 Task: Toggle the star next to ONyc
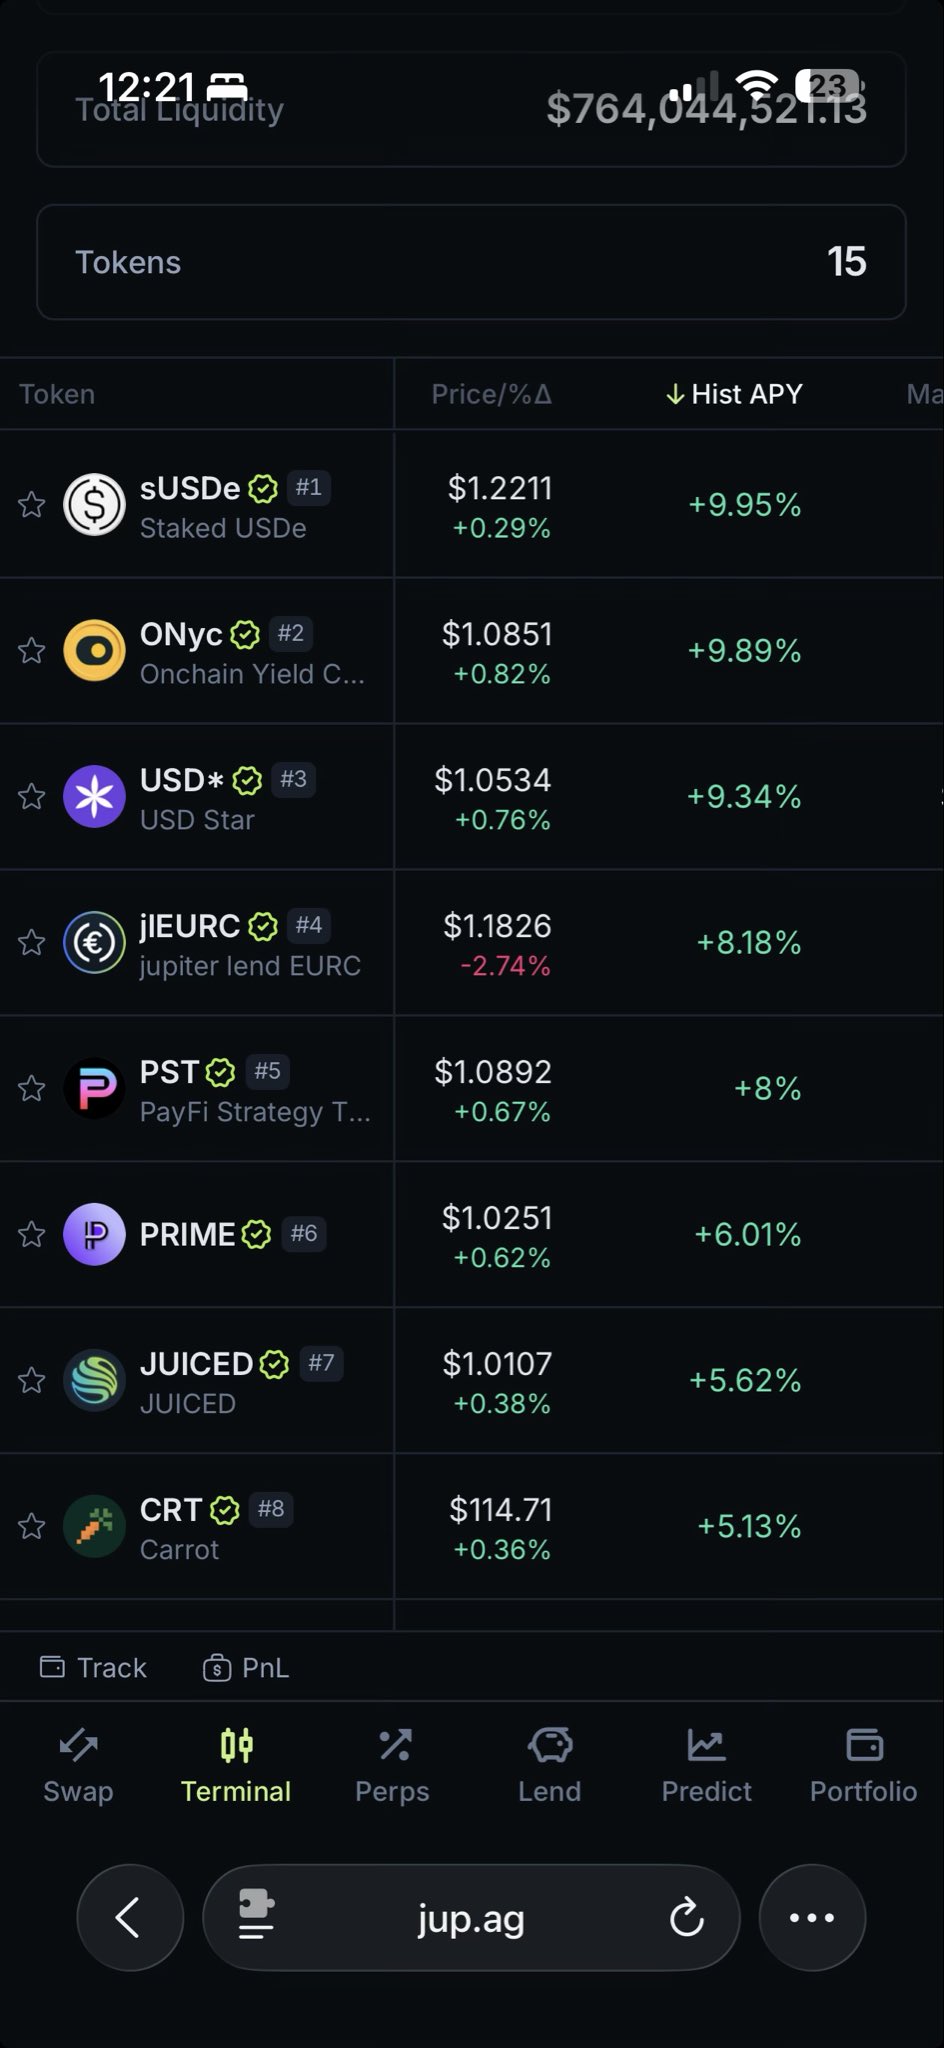pos(32,651)
